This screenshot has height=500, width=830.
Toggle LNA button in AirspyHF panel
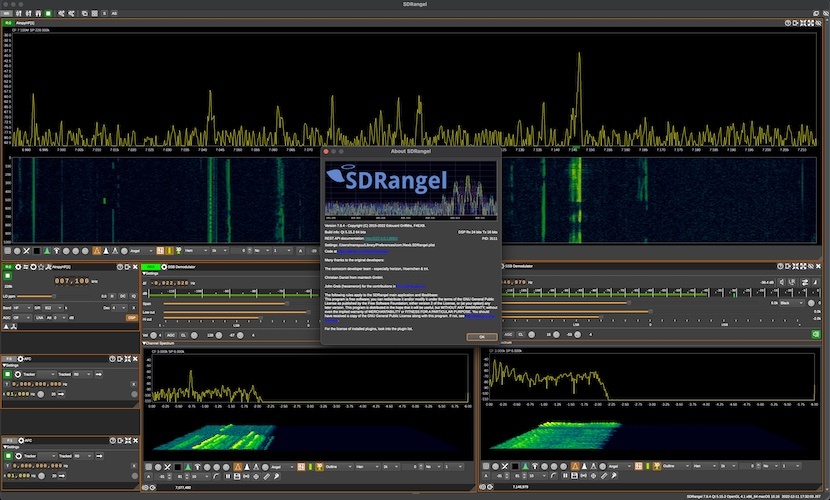point(40,317)
